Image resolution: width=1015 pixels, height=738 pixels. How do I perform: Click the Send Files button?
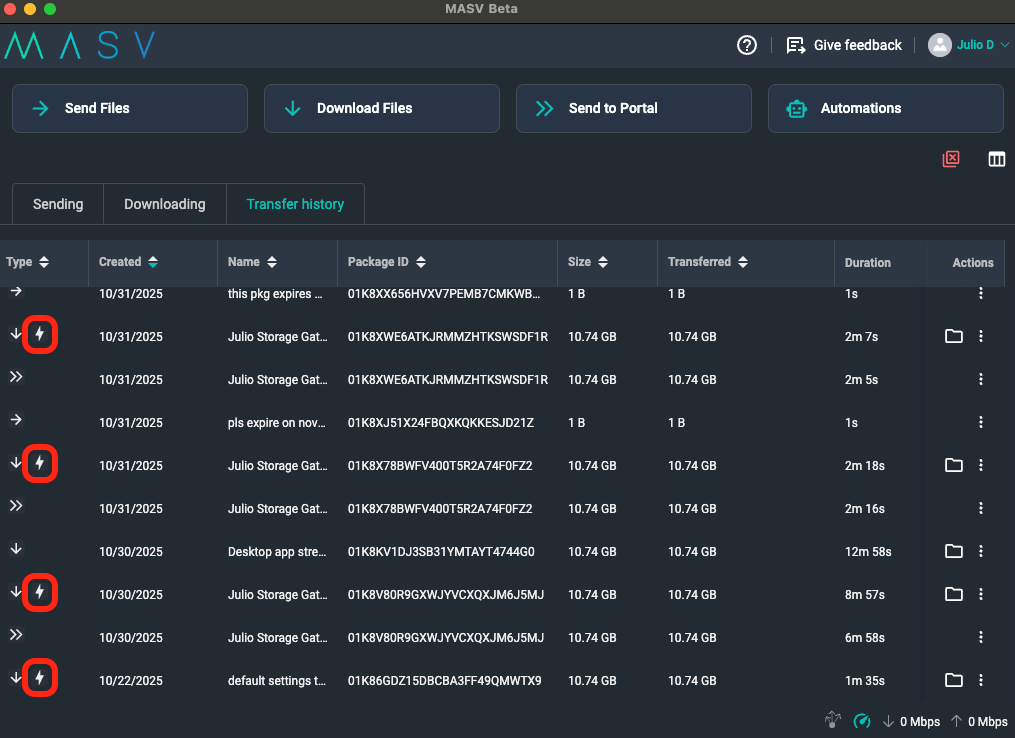coord(130,108)
